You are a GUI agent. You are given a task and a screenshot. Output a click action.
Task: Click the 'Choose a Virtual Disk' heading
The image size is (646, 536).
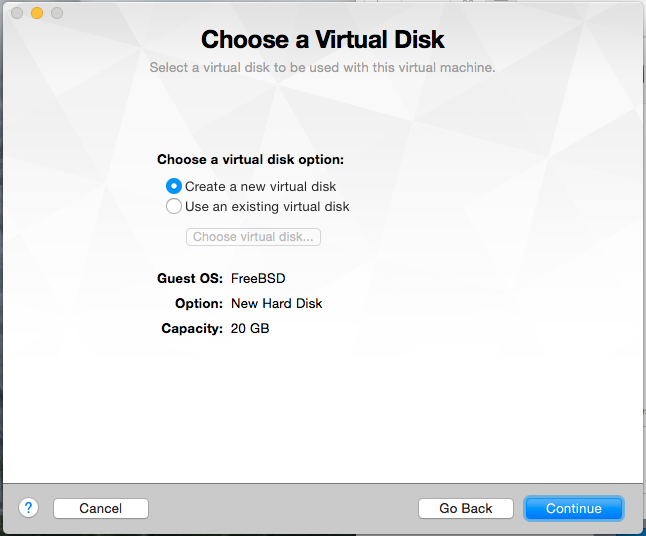pyautogui.click(x=322, y=40)
